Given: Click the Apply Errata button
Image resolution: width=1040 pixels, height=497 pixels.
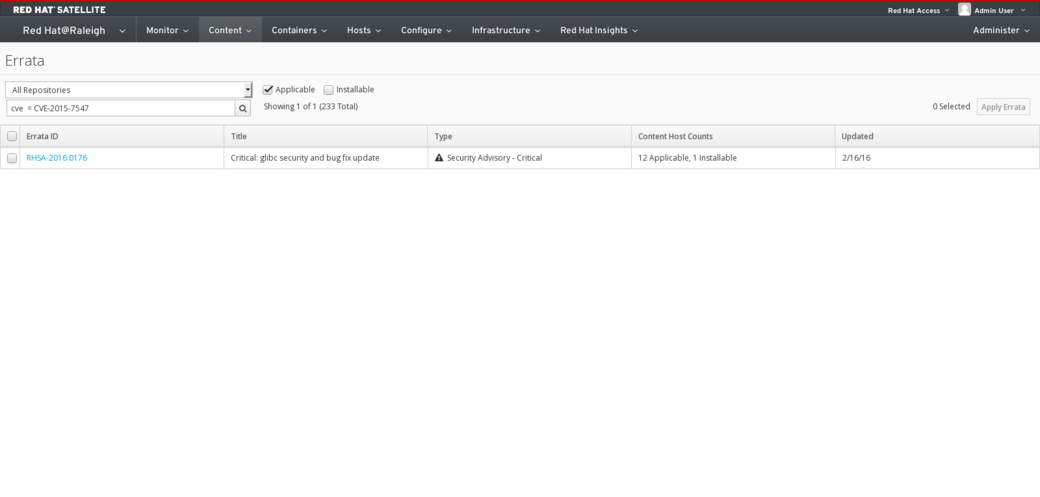Looking at the screenshot, I should (x=1003, y=107).
